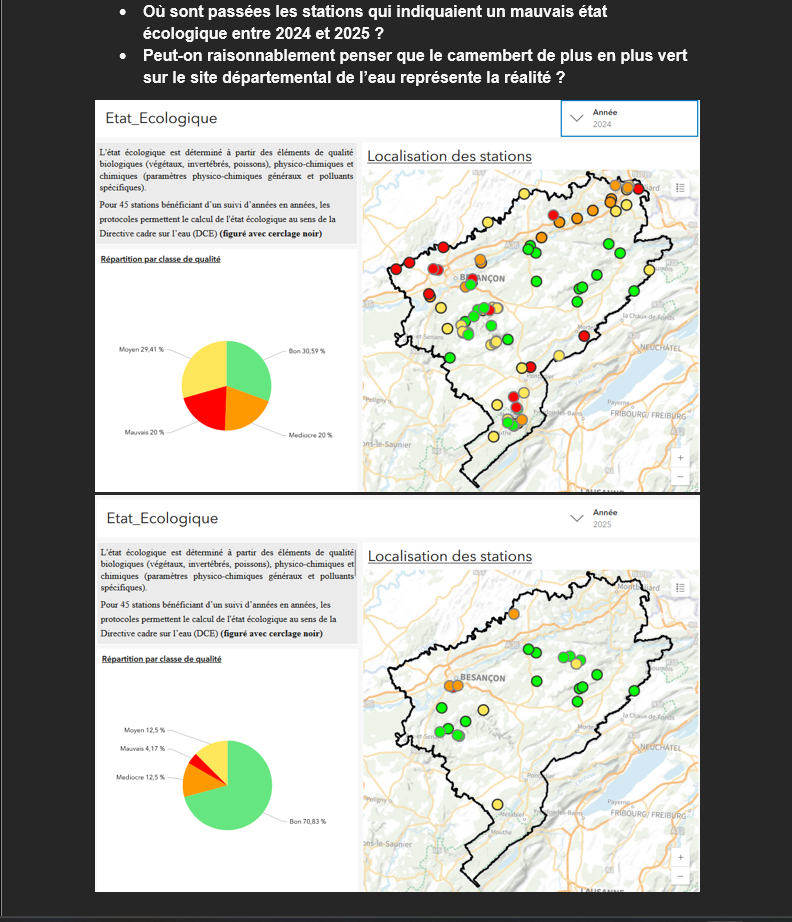Open the Année dropdown showing 2024
The height and width of the screenshot is (922, 792).
coord(629,118)
